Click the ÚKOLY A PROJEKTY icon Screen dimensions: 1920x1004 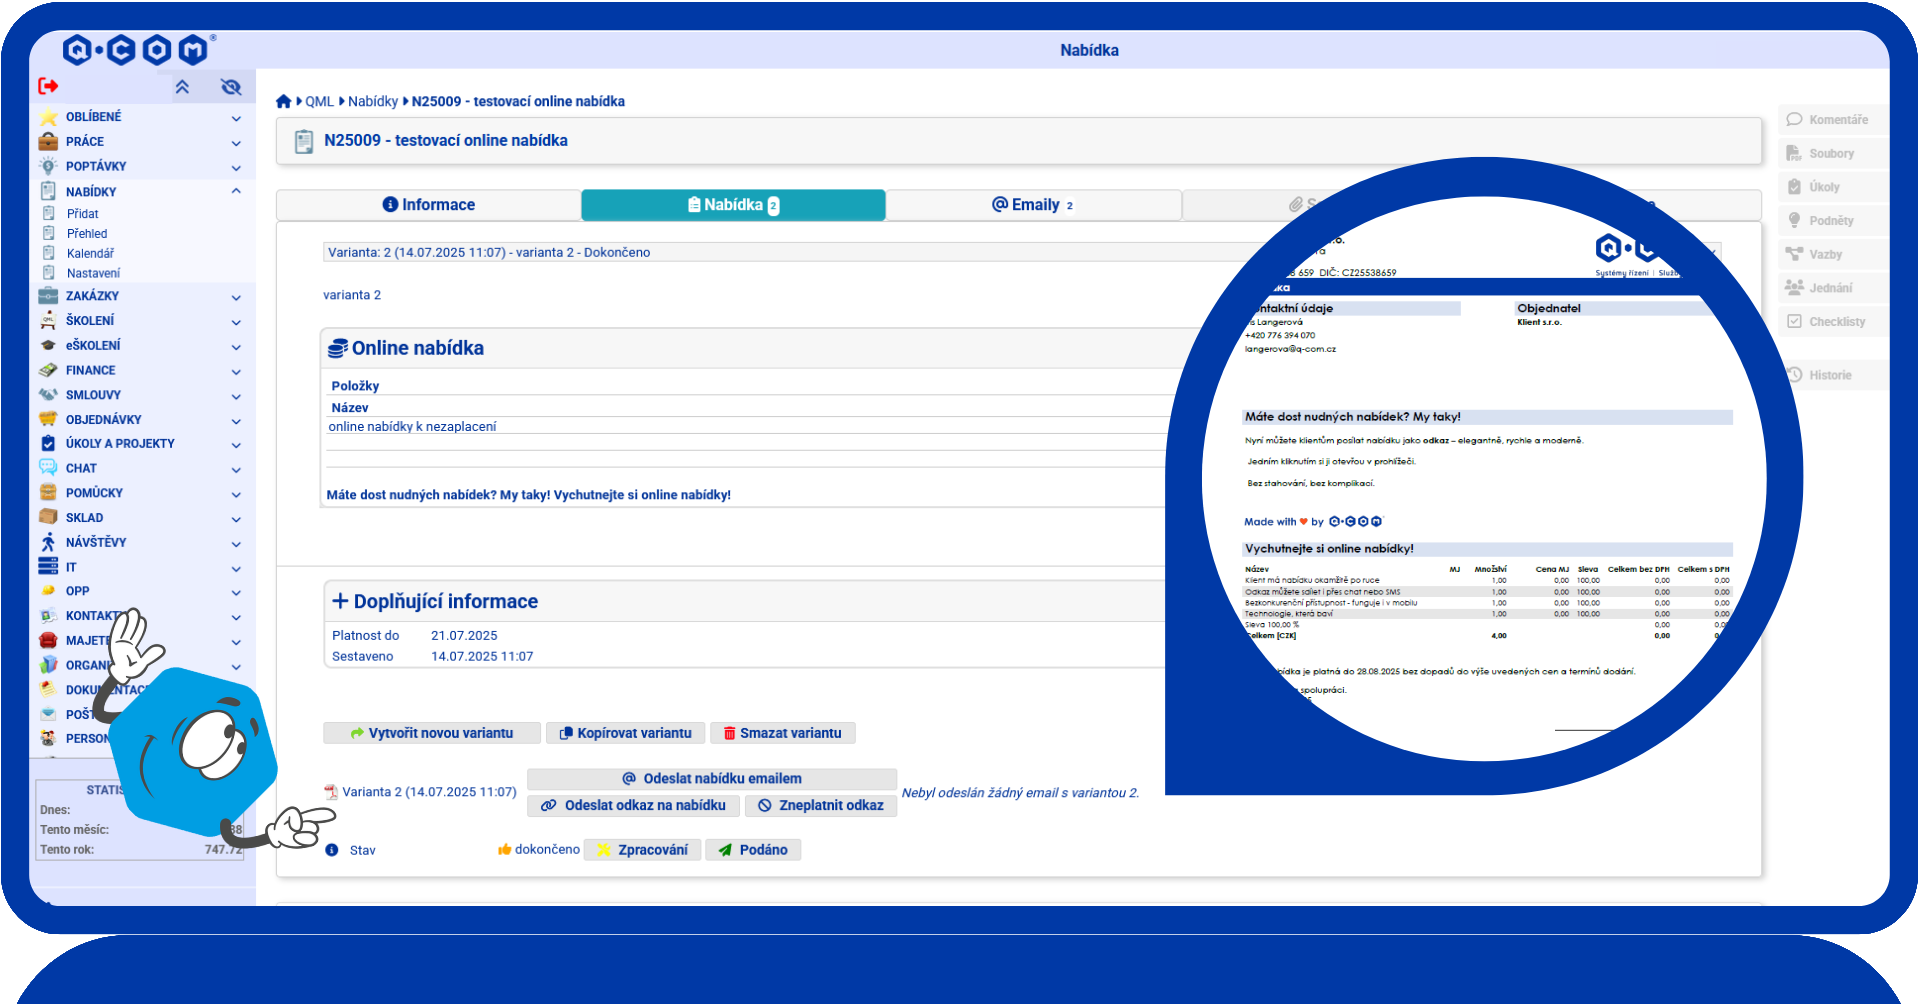tap(48, 443)
